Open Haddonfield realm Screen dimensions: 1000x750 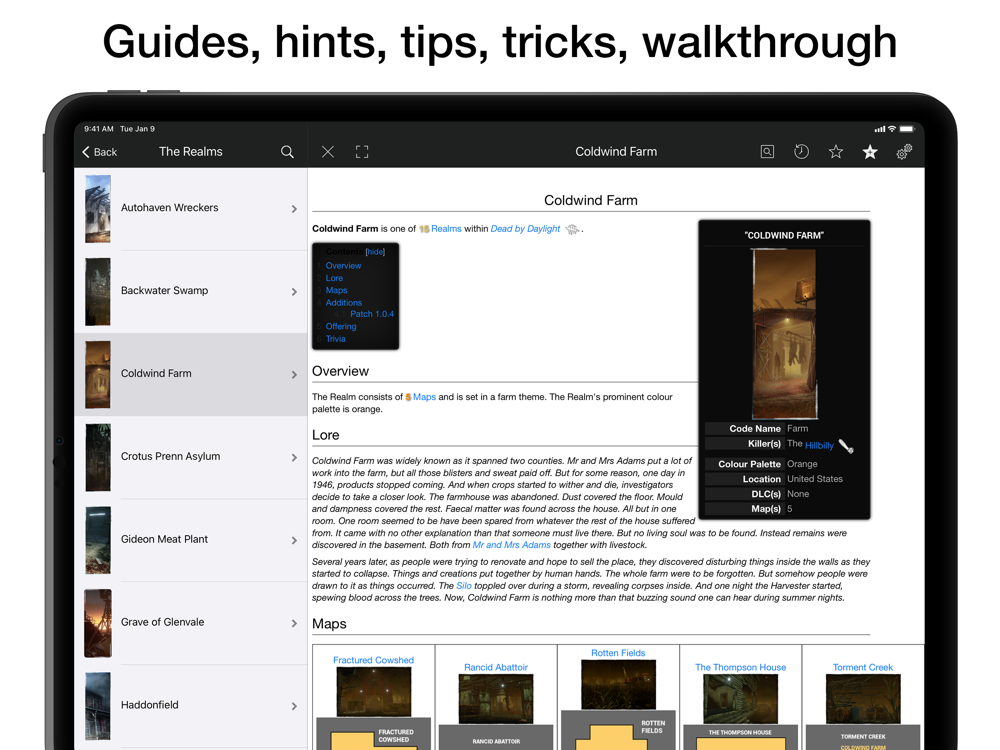coord(191,706)
